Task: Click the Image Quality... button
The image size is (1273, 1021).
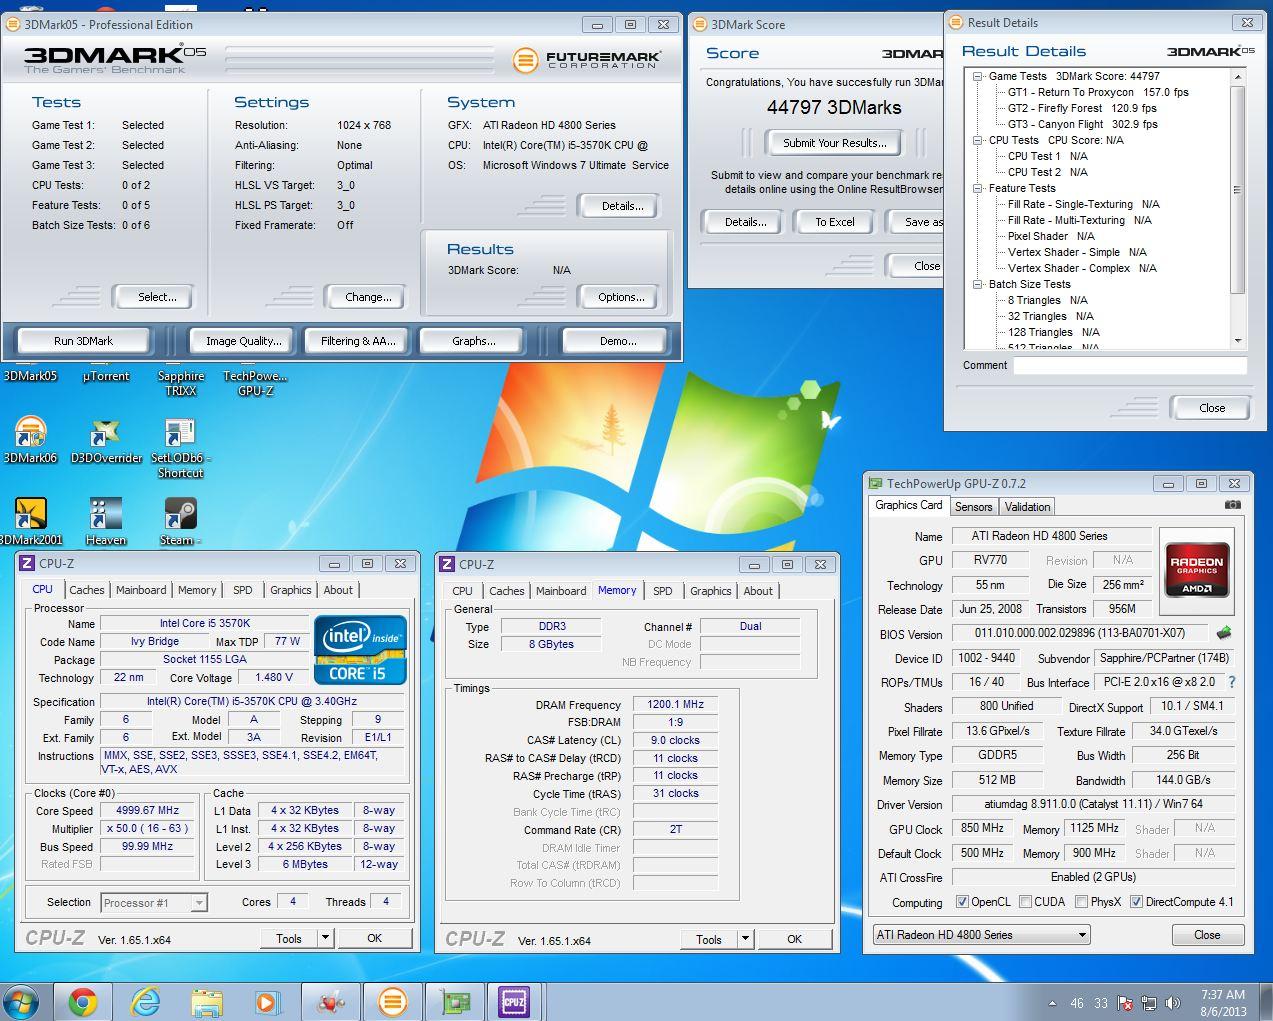Action: [x=243, y=341]
